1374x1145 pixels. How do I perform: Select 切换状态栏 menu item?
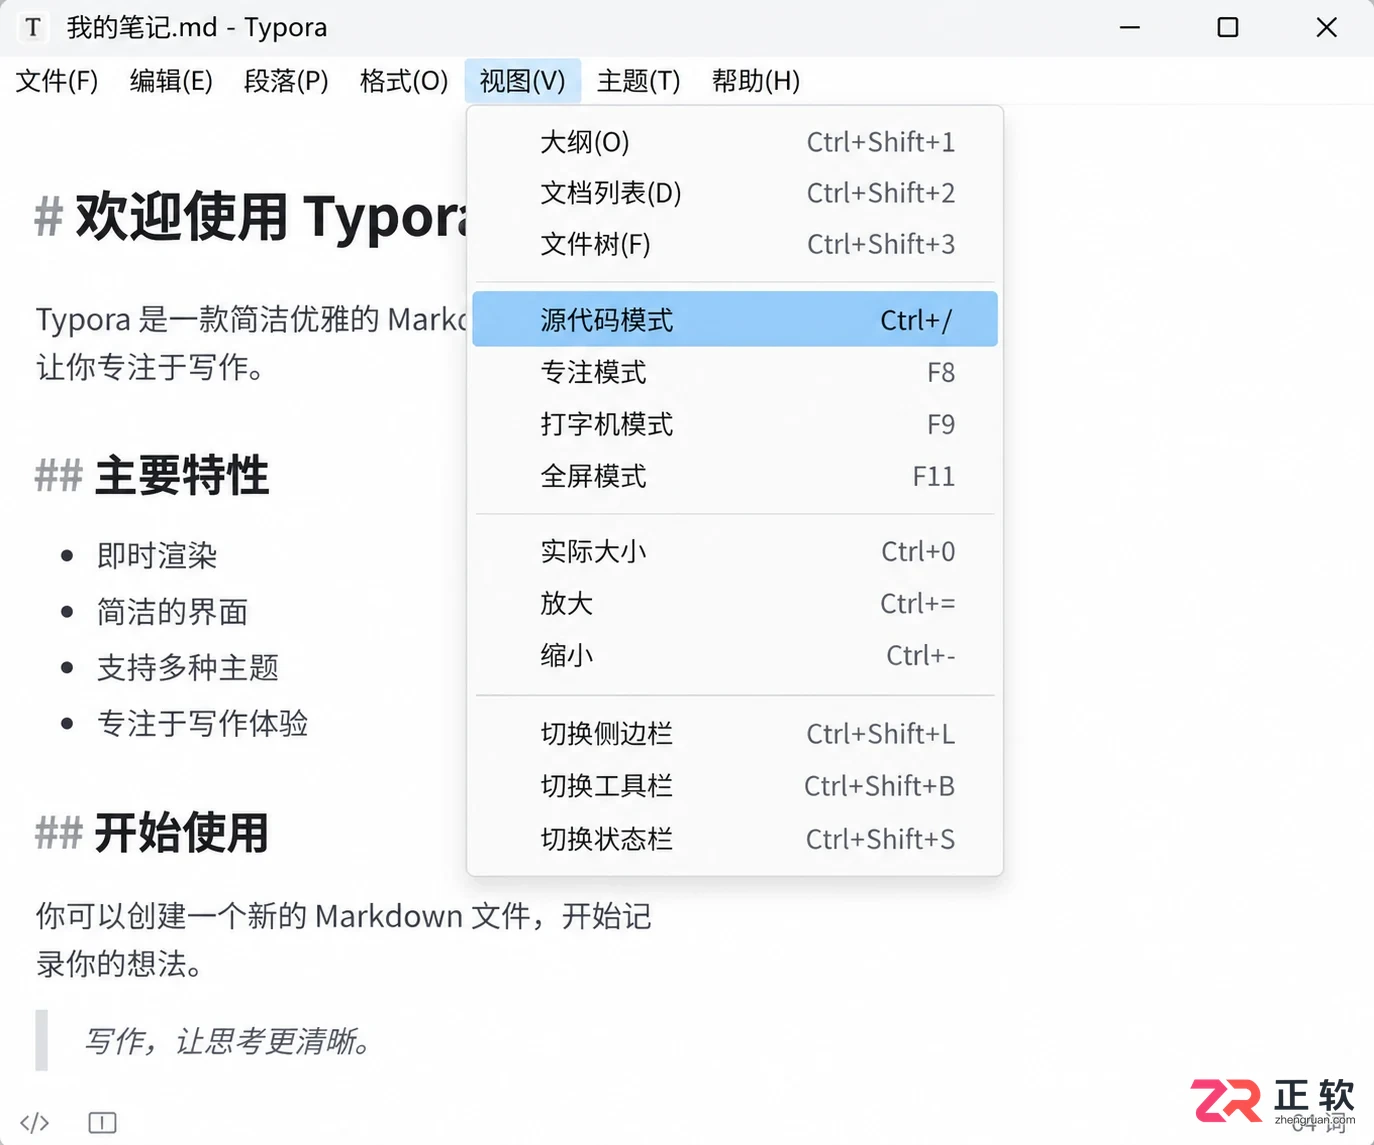click(735, 838)
